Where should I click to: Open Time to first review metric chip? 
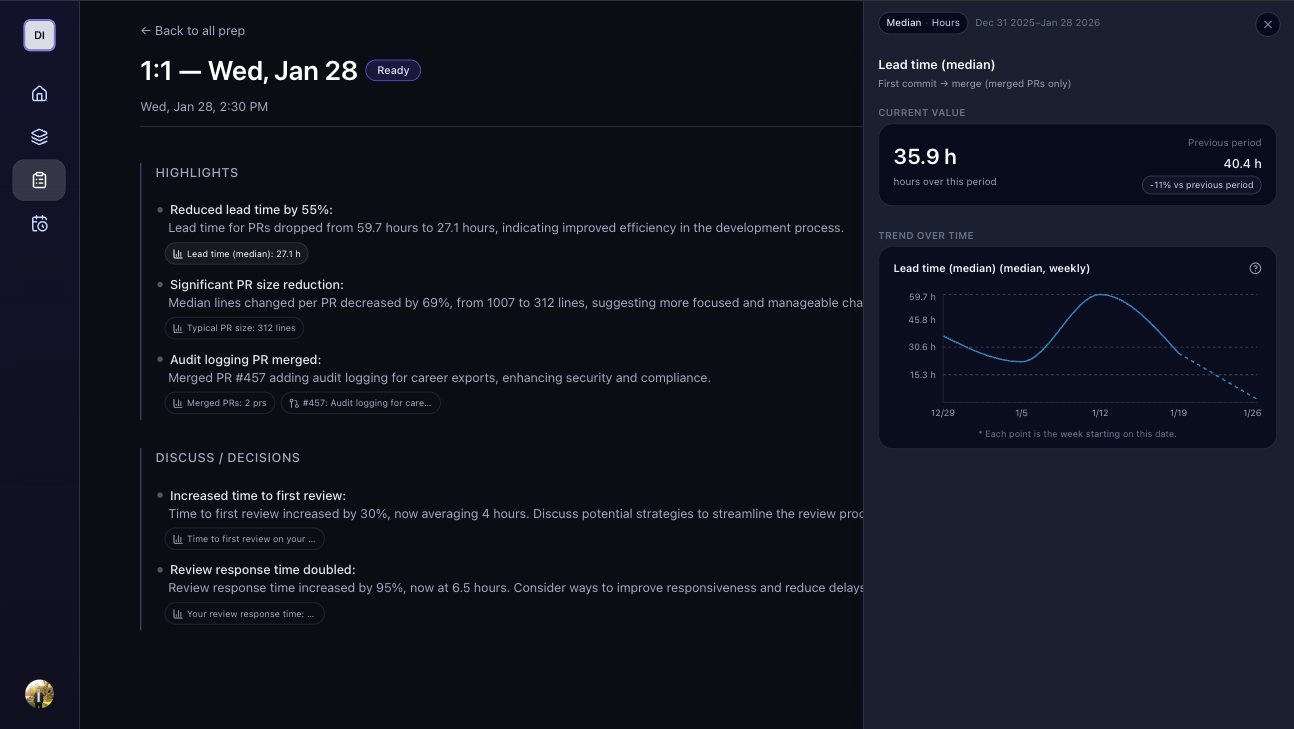click(x=244, y=539)
